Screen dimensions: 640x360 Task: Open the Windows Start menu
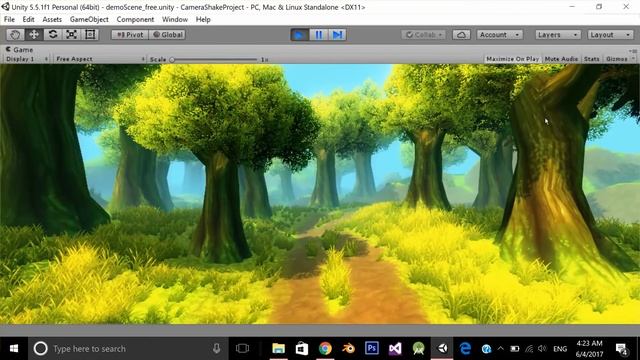[14, 349]
